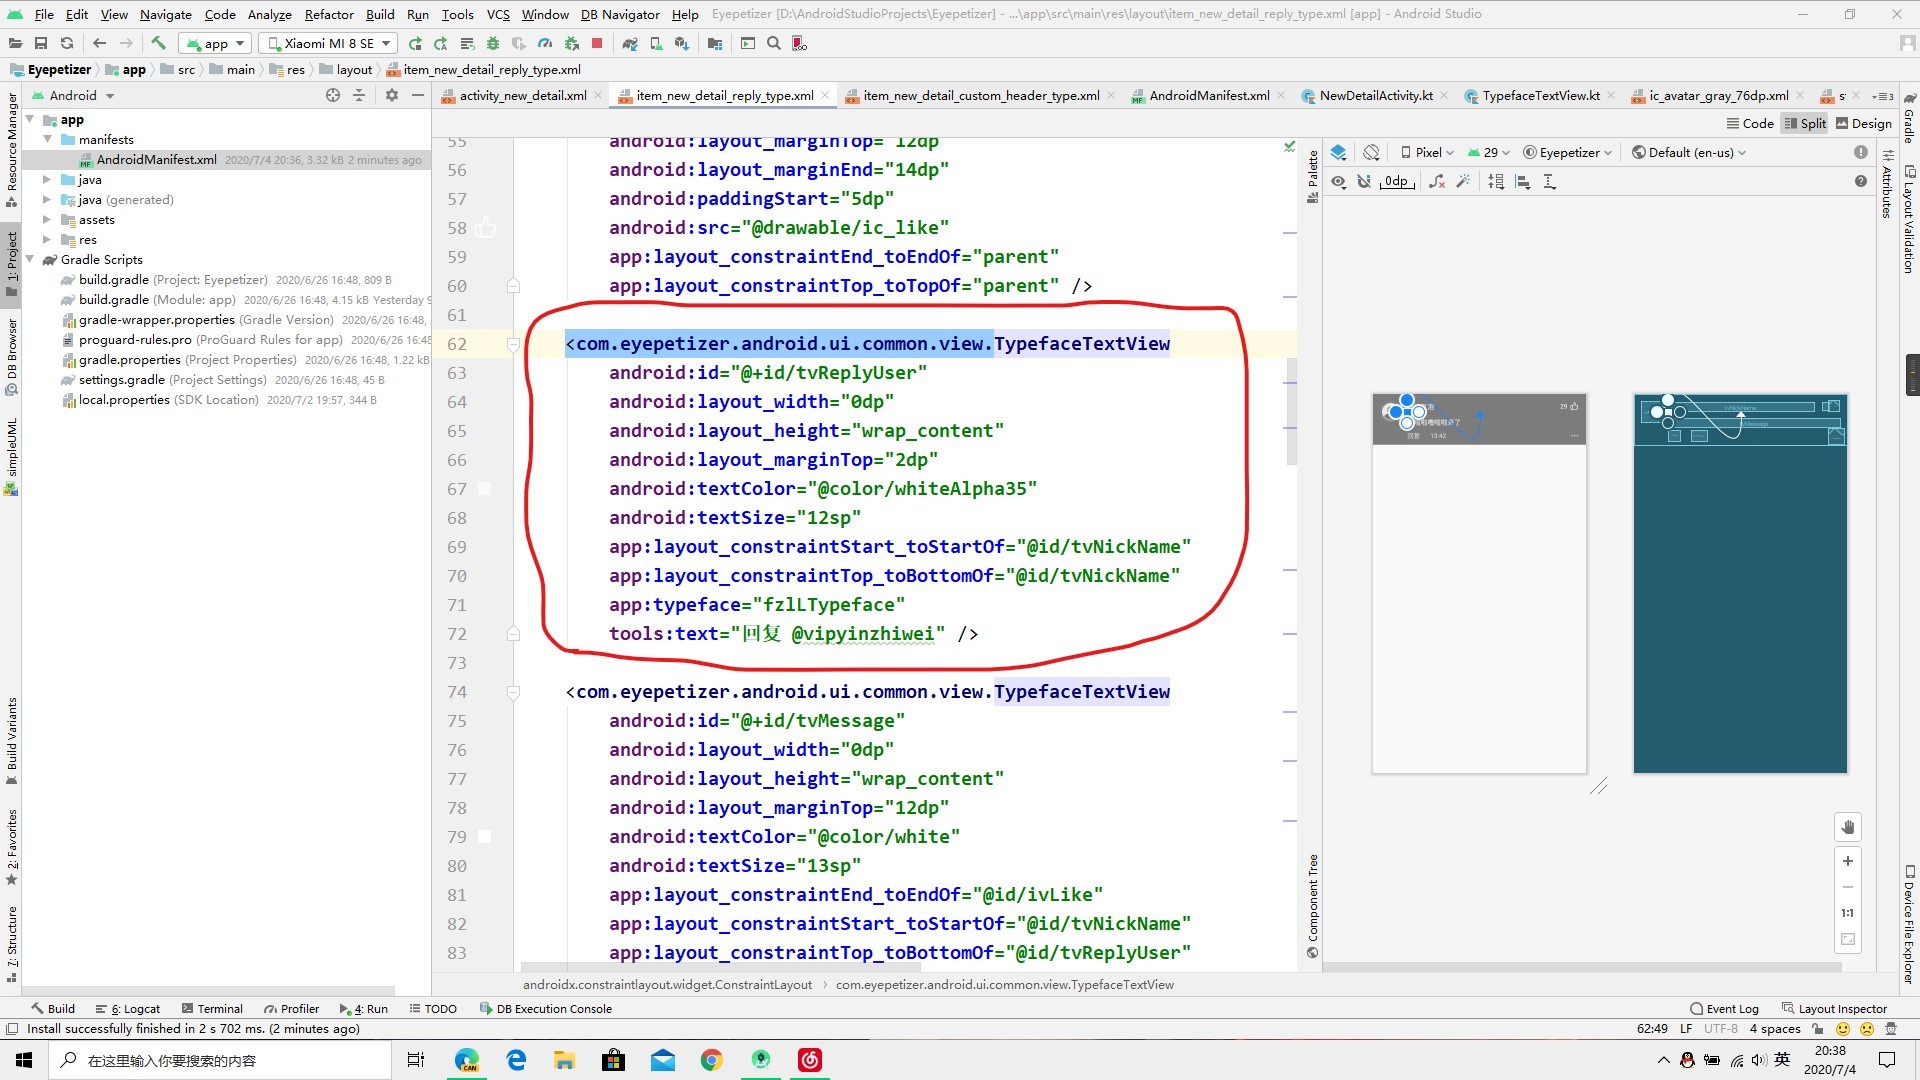Click the white color swatch on line 79
1920x1080 pixels.
485,837
